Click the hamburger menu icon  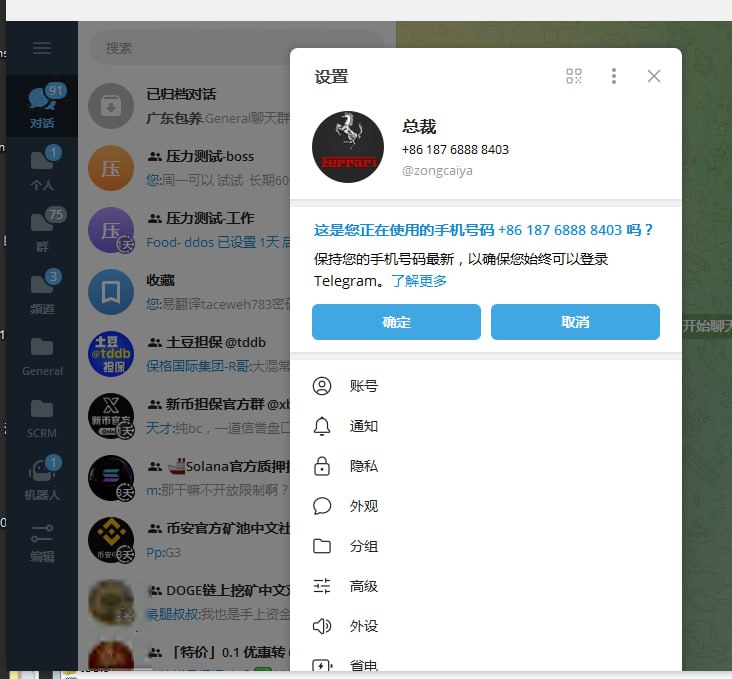(42, 48)
